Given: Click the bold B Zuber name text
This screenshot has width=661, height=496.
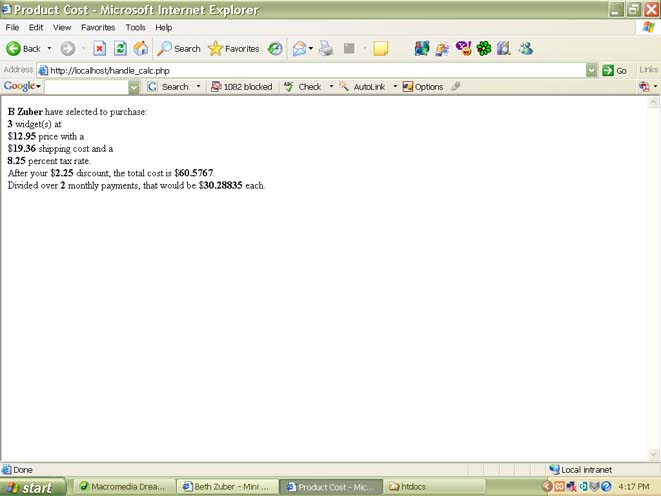Looking at the screenshot, I should coord(25,112).
